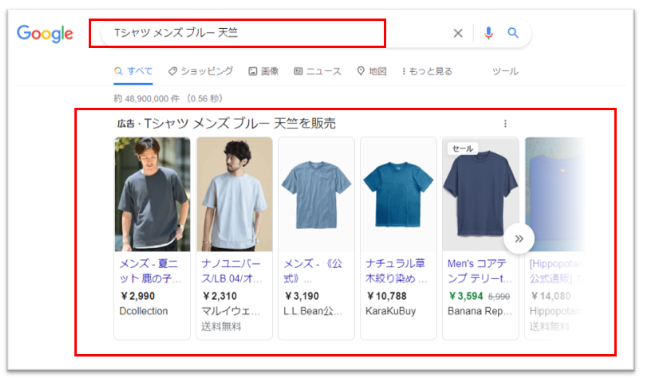
Task: Open the KaraKuBuy dyed T-shirt image
Action: point(398,194)
